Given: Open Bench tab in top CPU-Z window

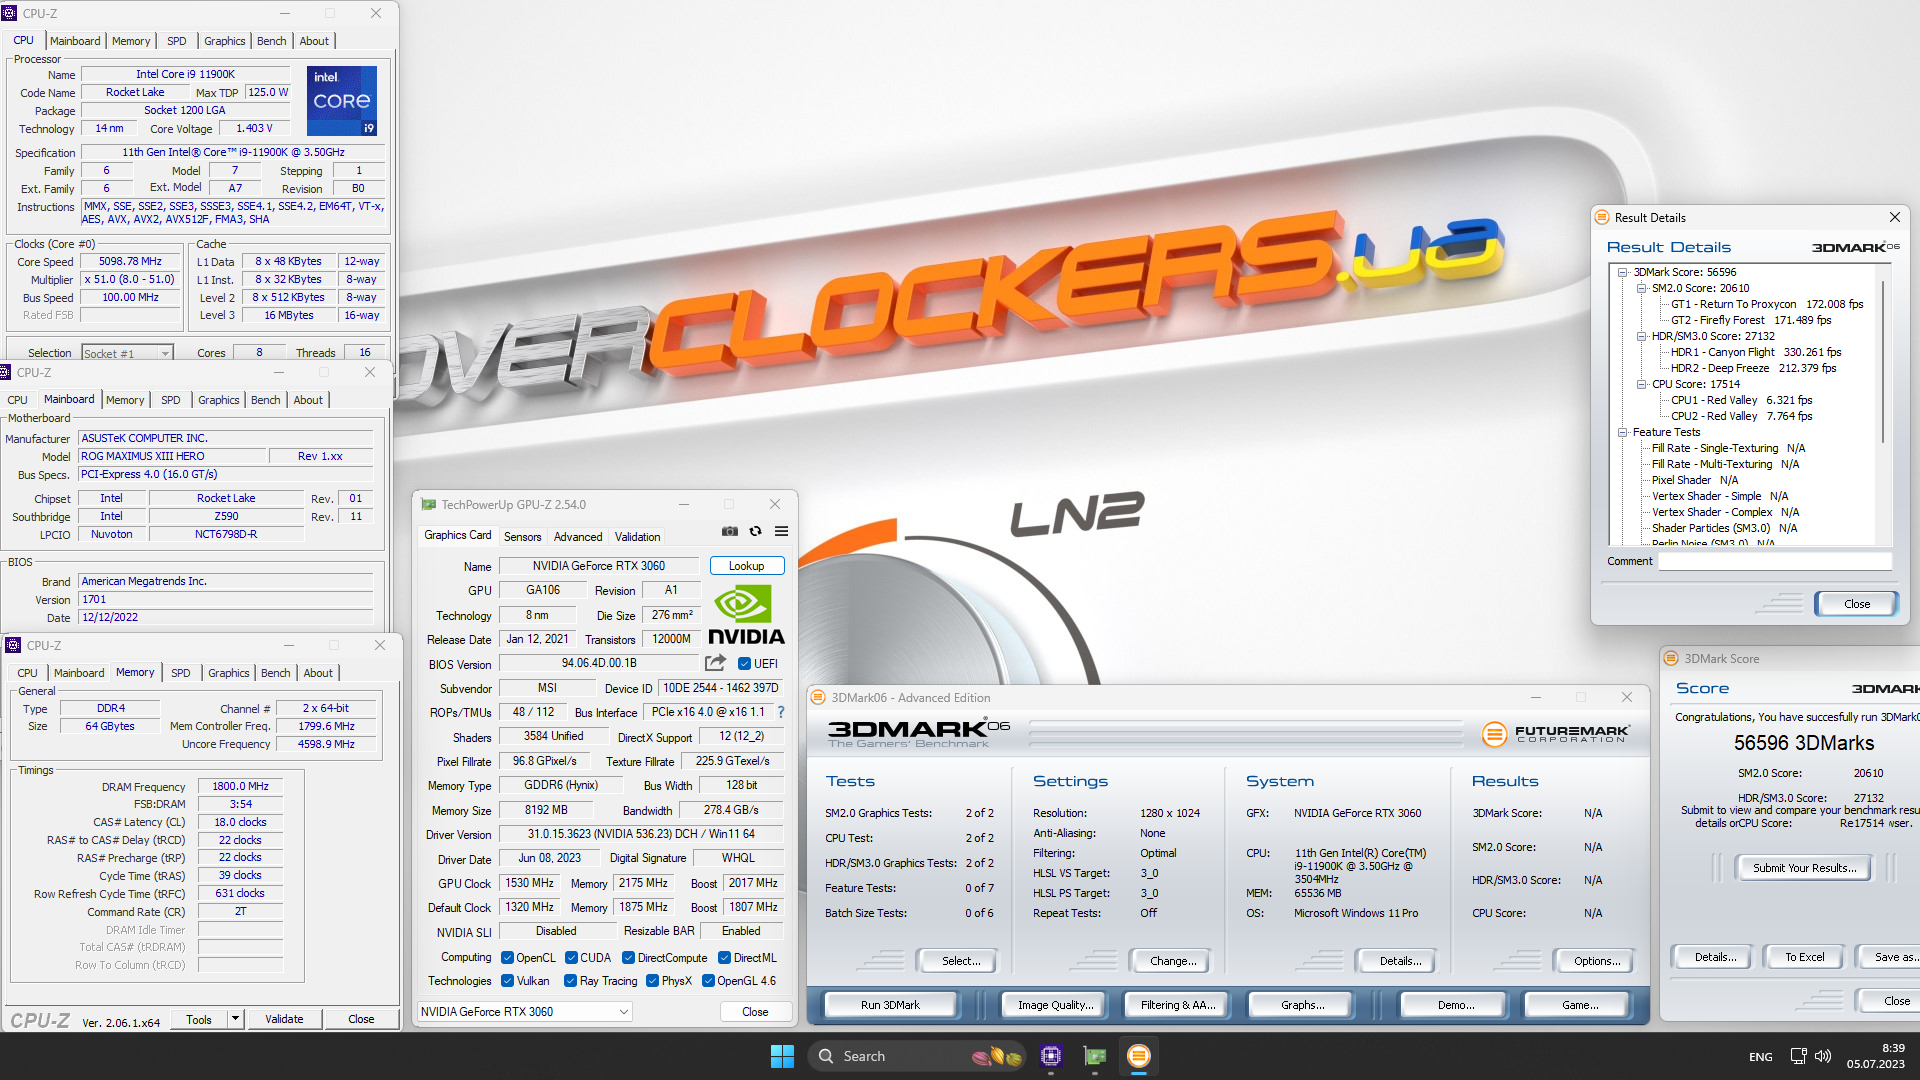Looking at the screenshot, I should (x=271, y=41).
